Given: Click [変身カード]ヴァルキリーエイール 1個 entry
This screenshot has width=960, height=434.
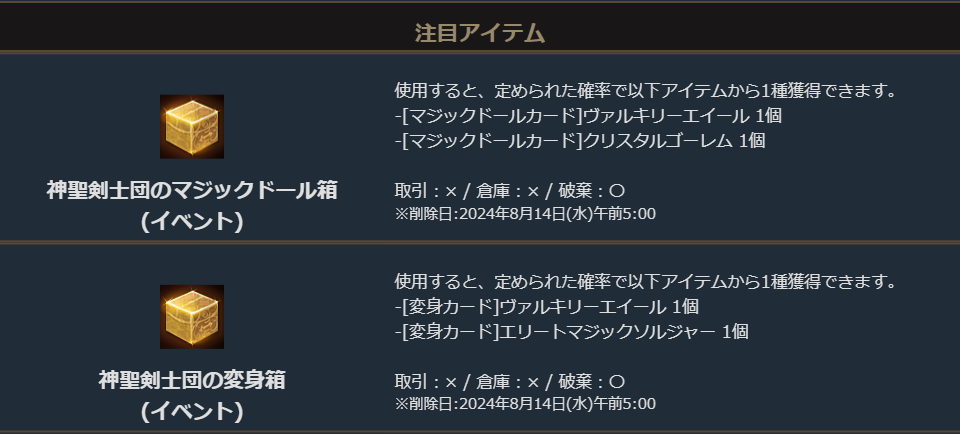Looking at the screenshot, I should click(x=546, y=306).
